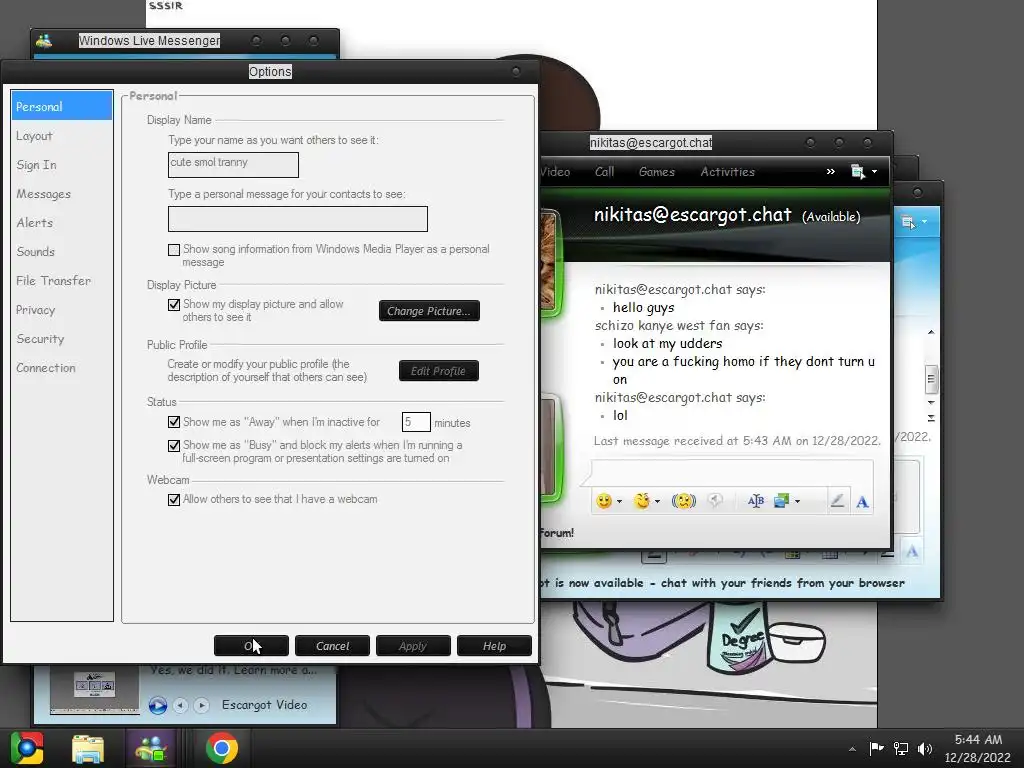Open text translation AB icon in chat
Viewport: 1024px width, 768px height.
(756, 501)
